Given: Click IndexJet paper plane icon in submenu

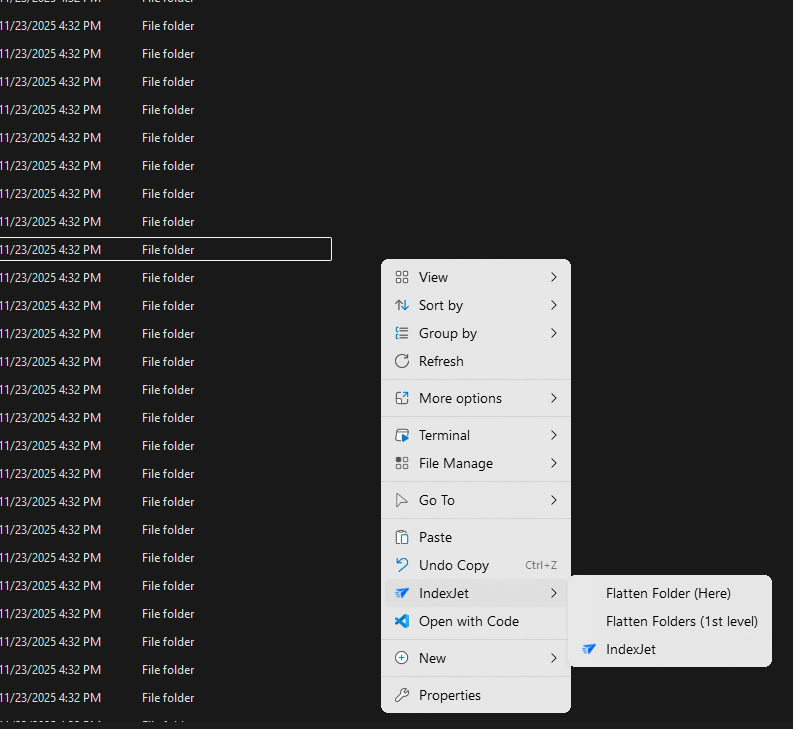Looking at the screenshot, I should click(589, 649).
